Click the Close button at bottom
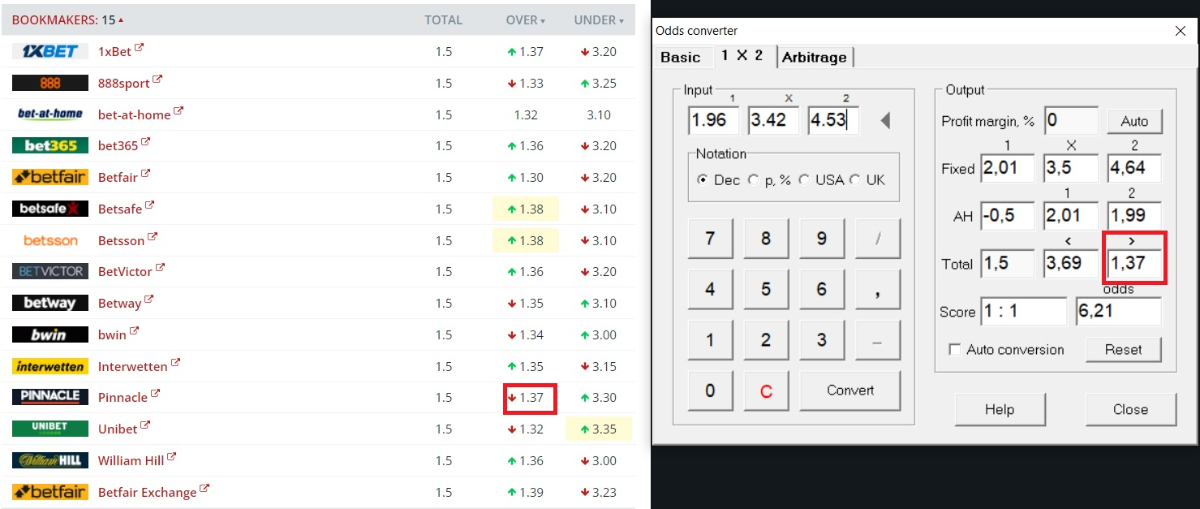Screen dimensions: 1200x509 click(1130, 409)
